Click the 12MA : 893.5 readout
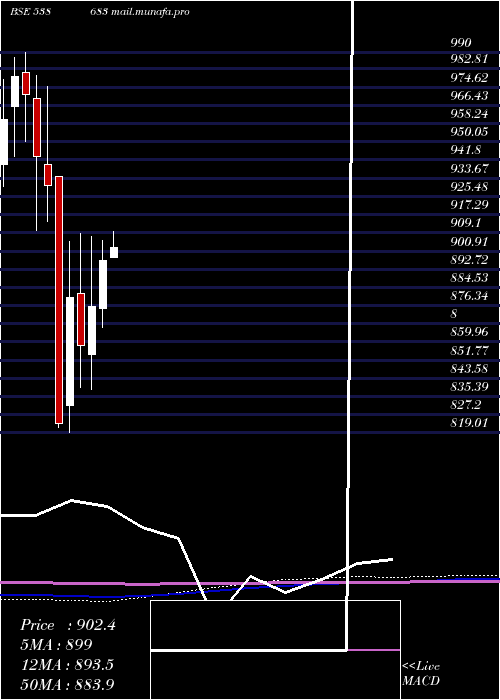 (67, 665)
